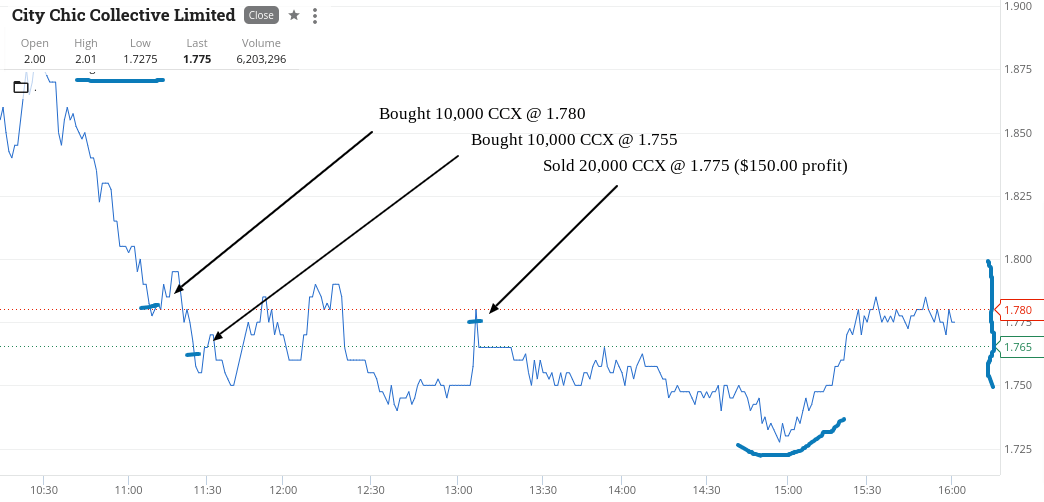The width and height of the screenshot is (1044, 502).
Task: Select the red 1.780 price tag
Action: click(1017, 310)
